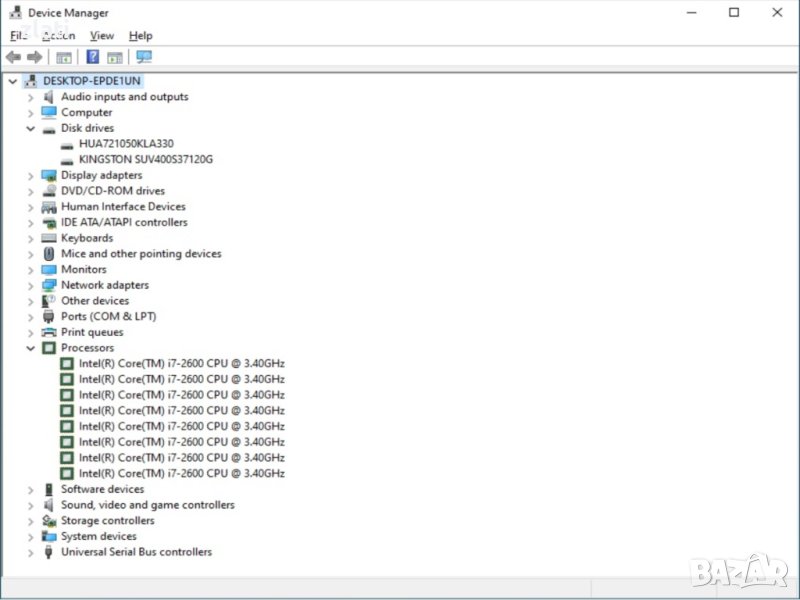
Task: Collapse the Disk drives category
Action: point(31,129)
